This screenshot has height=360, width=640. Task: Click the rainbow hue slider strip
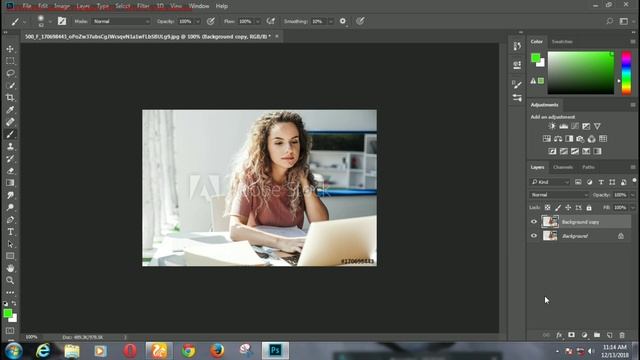[626, 73]
